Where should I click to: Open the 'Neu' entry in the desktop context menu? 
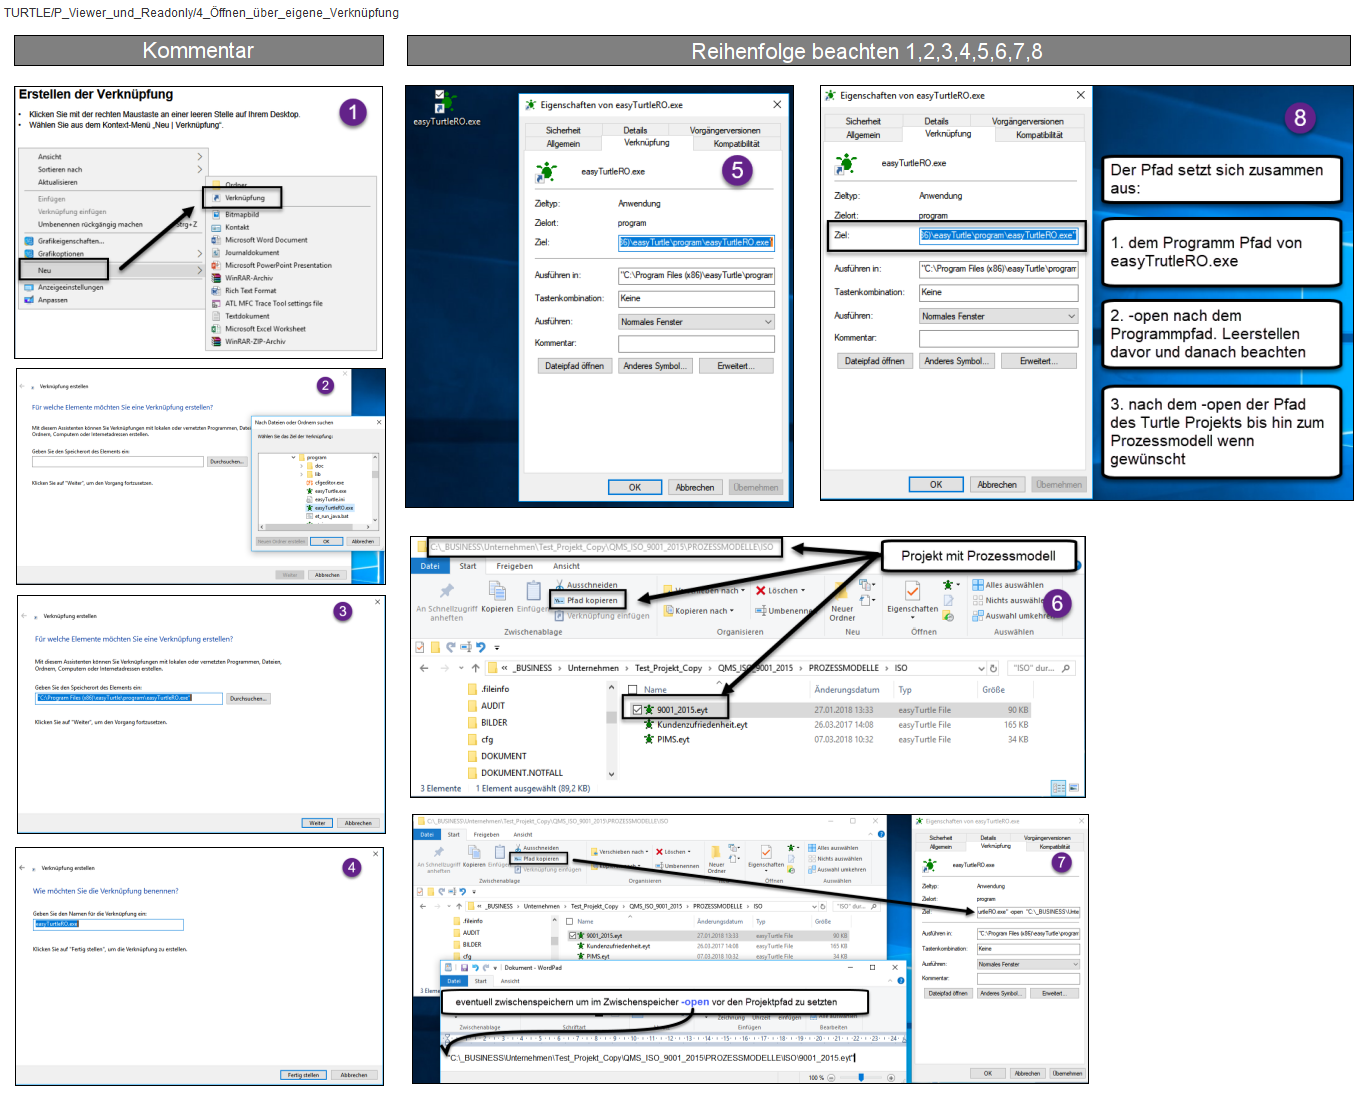(64, 270)
